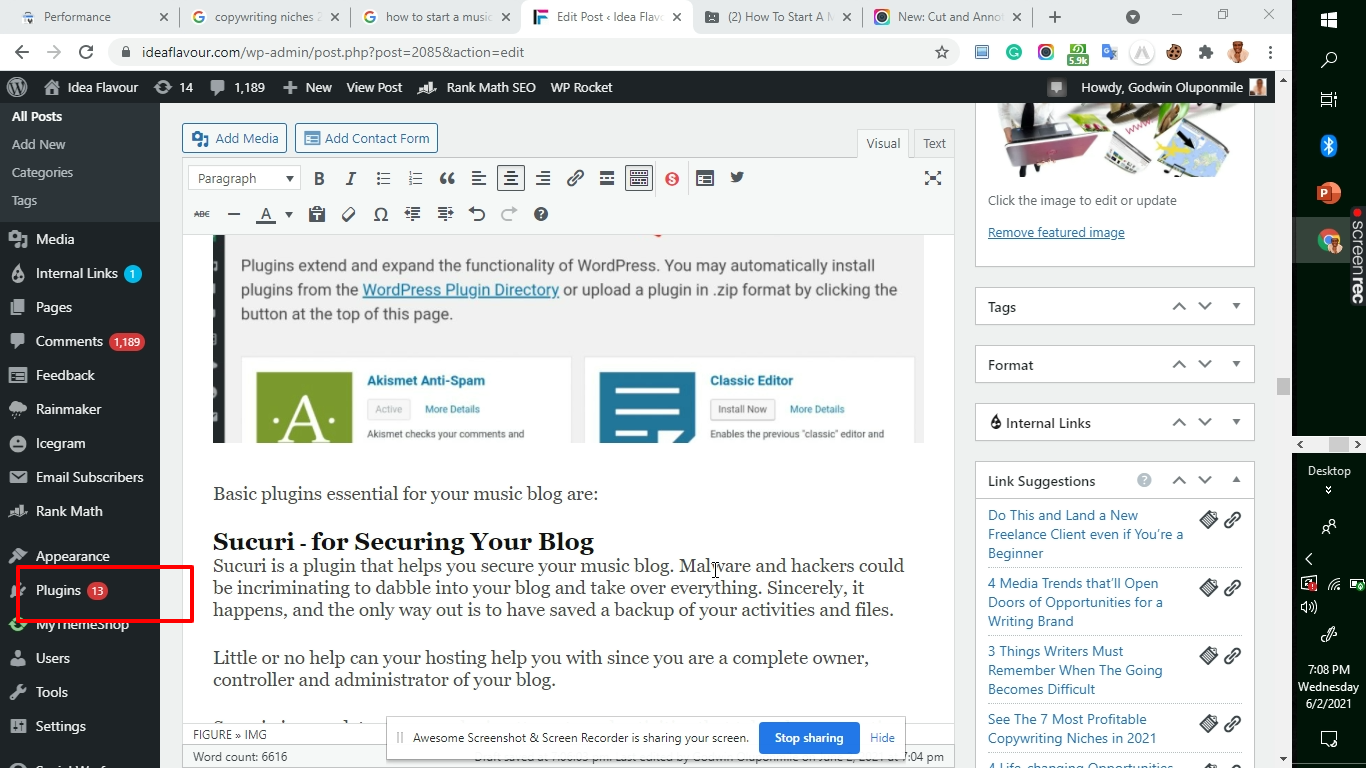Click the Twitter bird toolbar icon
This screenshot has width=1366, height=768.
737,177
